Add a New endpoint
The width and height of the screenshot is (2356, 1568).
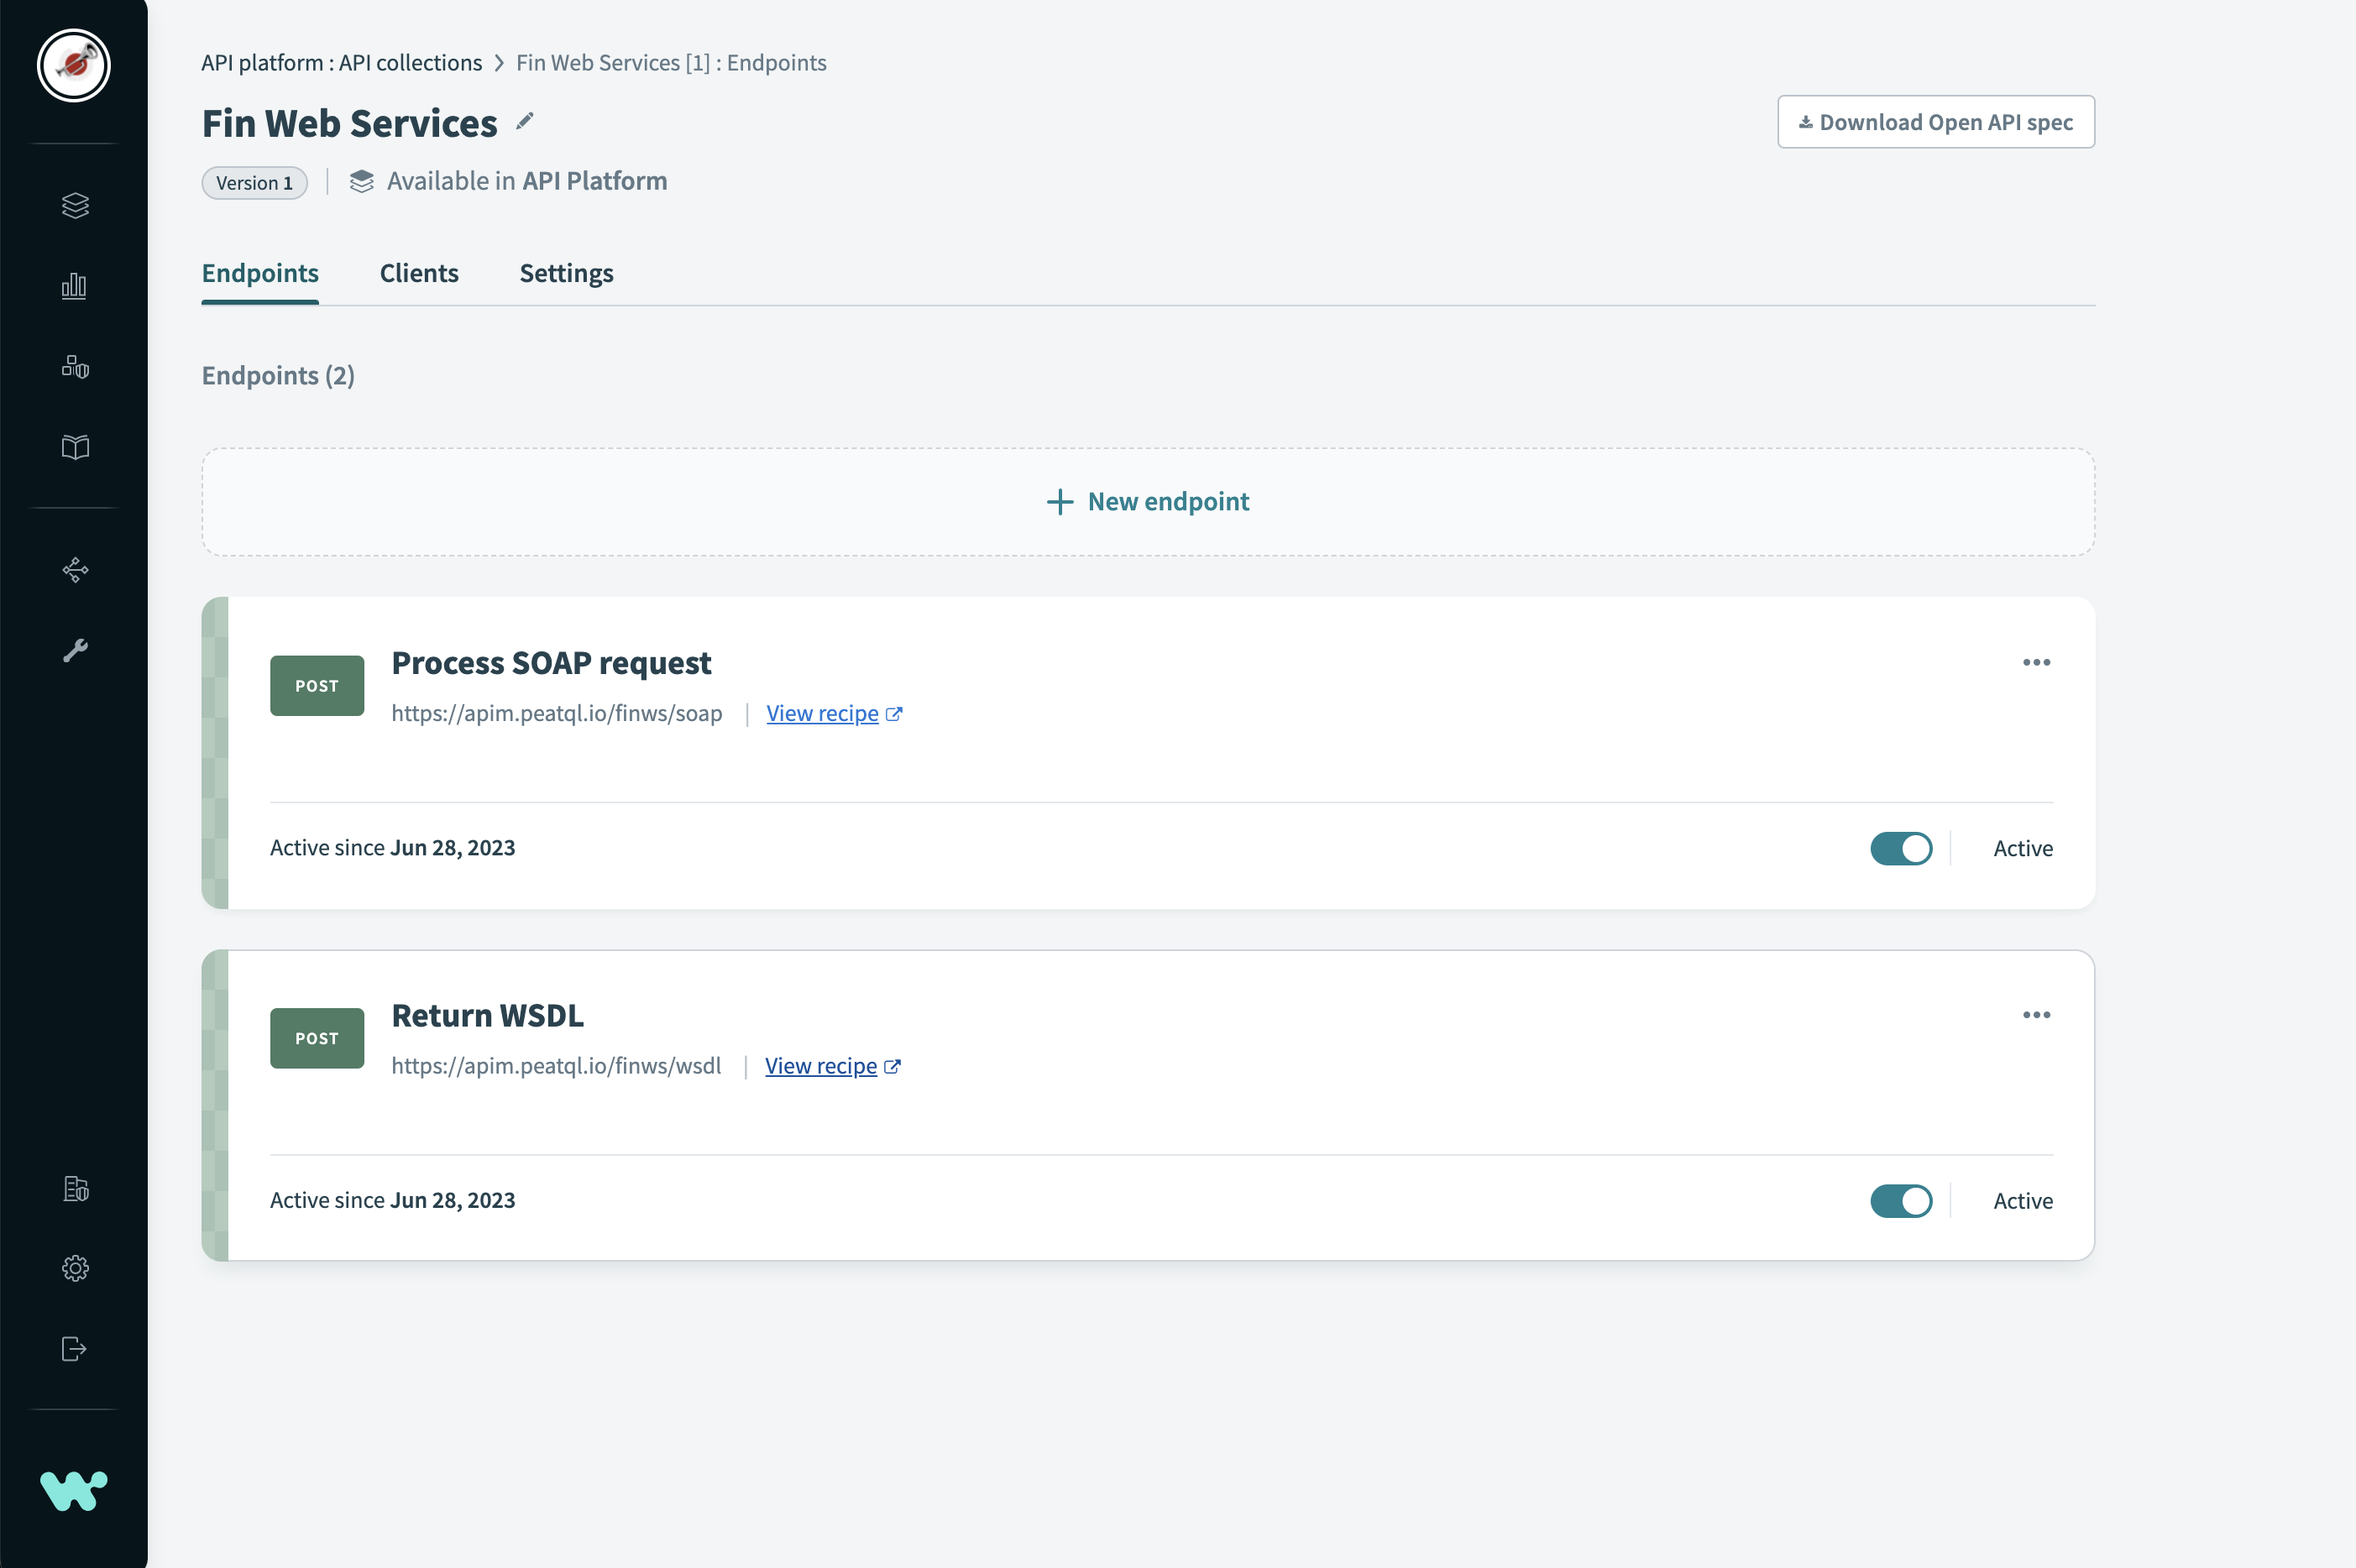[1147, 501]
